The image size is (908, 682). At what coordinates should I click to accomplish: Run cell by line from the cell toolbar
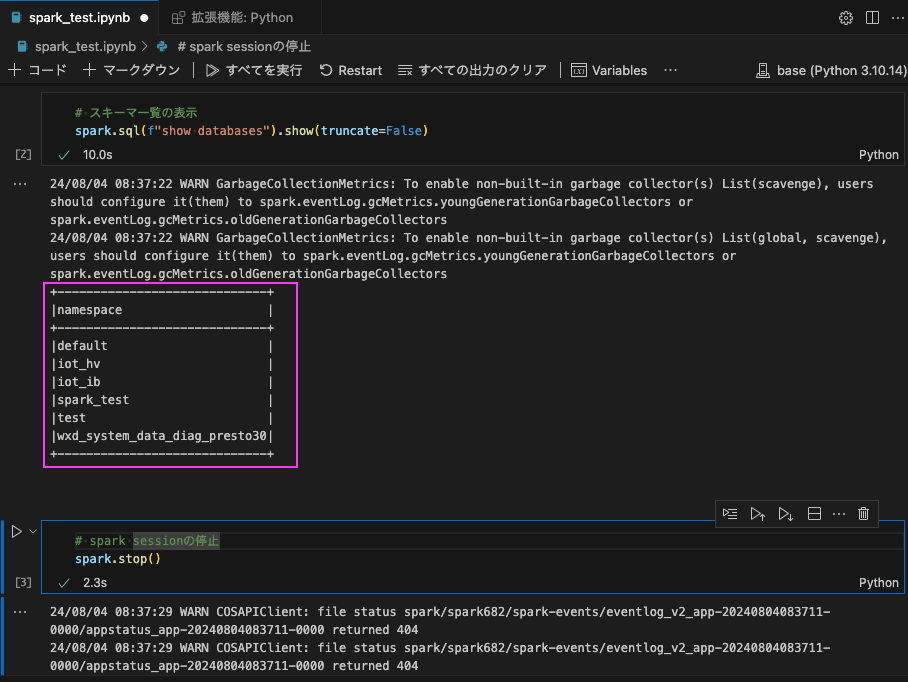point(730,514)
